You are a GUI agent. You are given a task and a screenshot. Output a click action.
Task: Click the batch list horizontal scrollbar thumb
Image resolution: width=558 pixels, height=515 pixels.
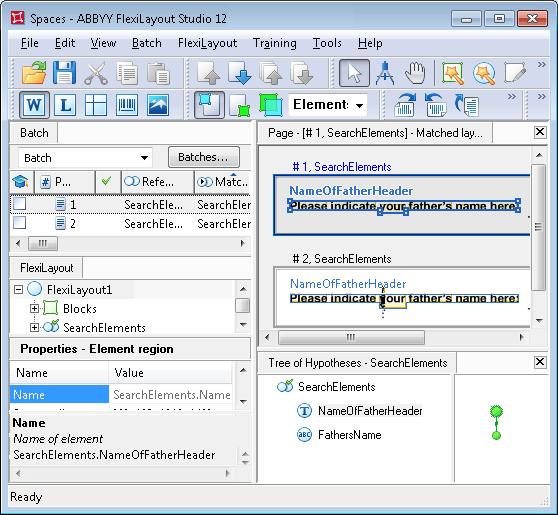pyautogui.click(x=43, y=243)
